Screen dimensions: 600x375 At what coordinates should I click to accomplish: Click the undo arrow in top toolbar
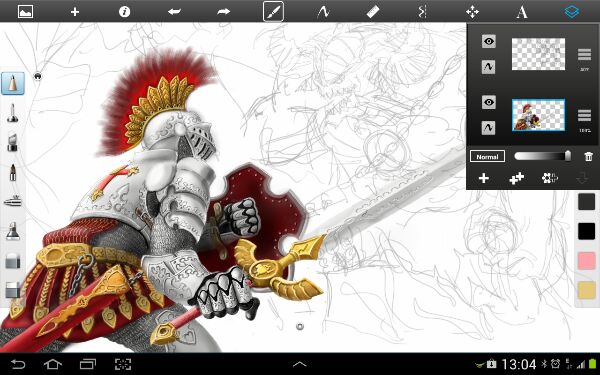tap(174, 11)
